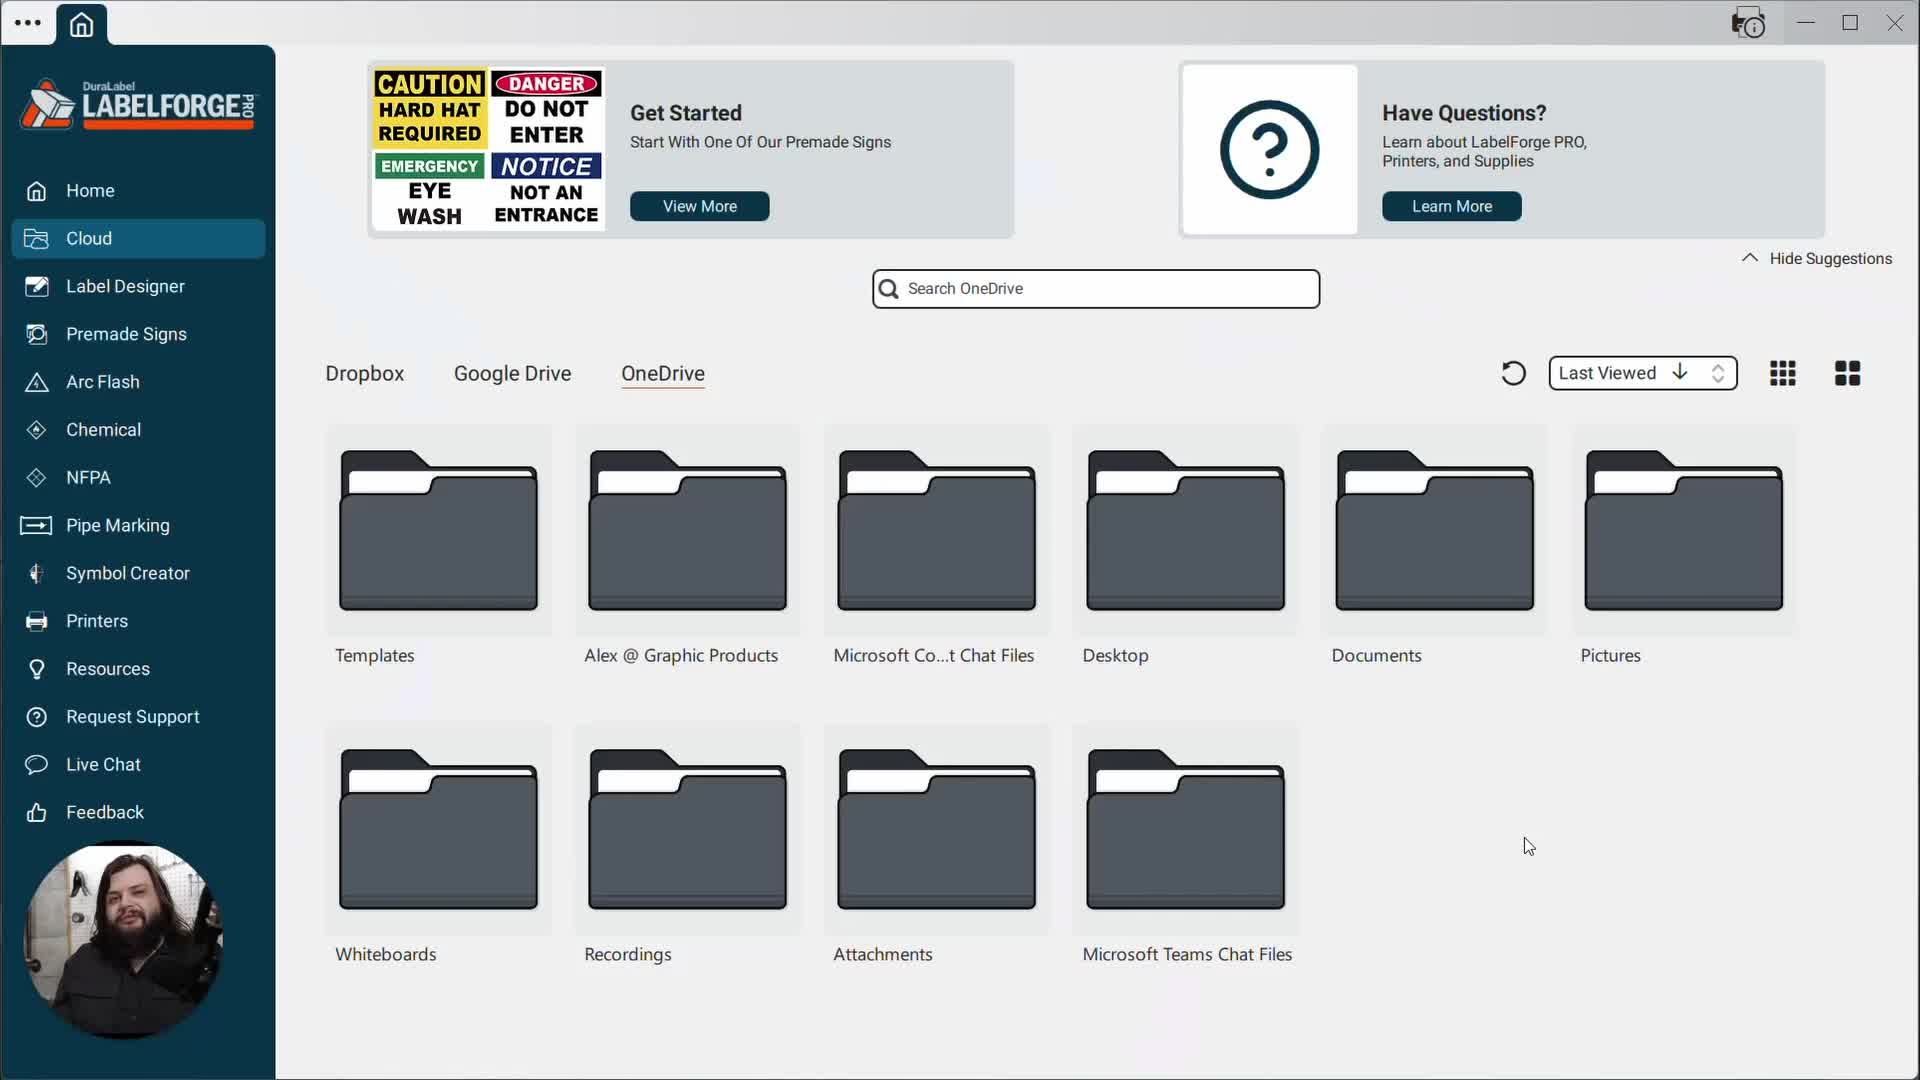Open Label Designer from sidebar menu

point(138,287)
